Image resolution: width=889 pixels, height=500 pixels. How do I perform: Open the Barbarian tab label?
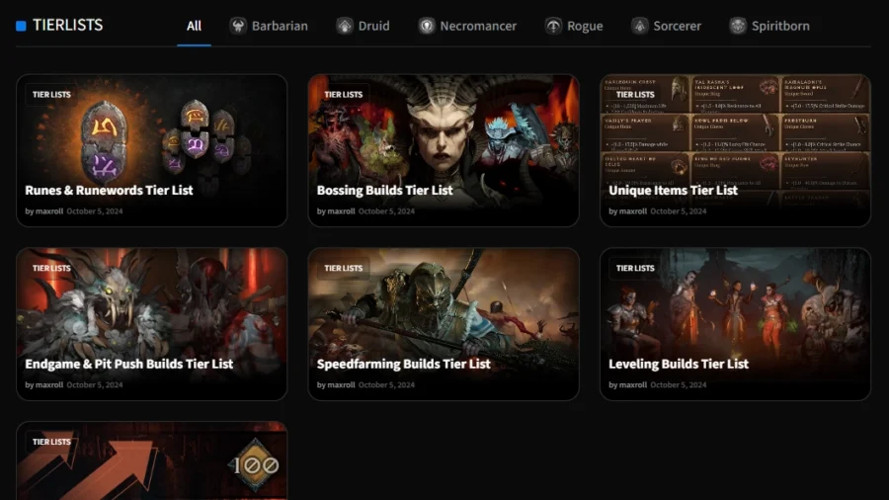[280, 26]
